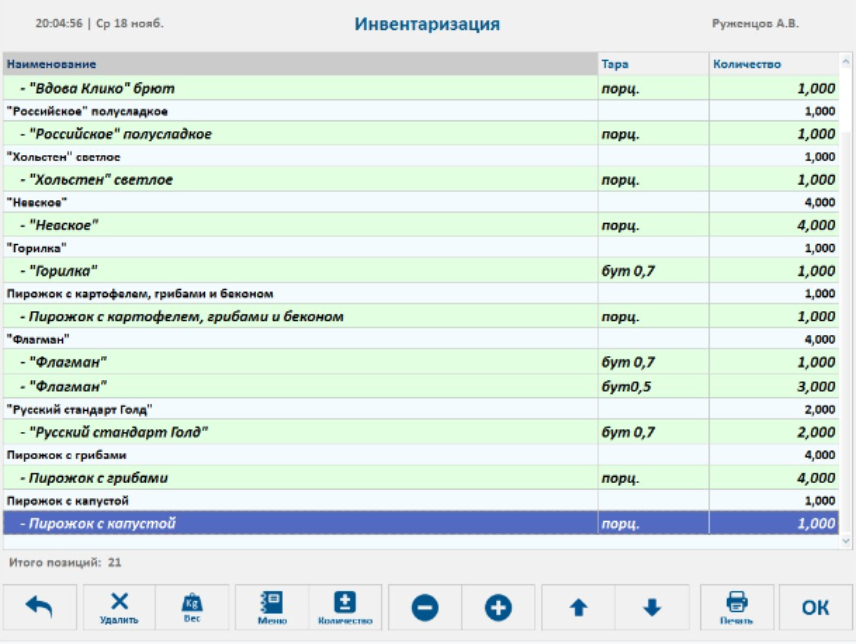Move selection down with the down arrow
This screenshot has width=856, height=644.
[652, 607]
